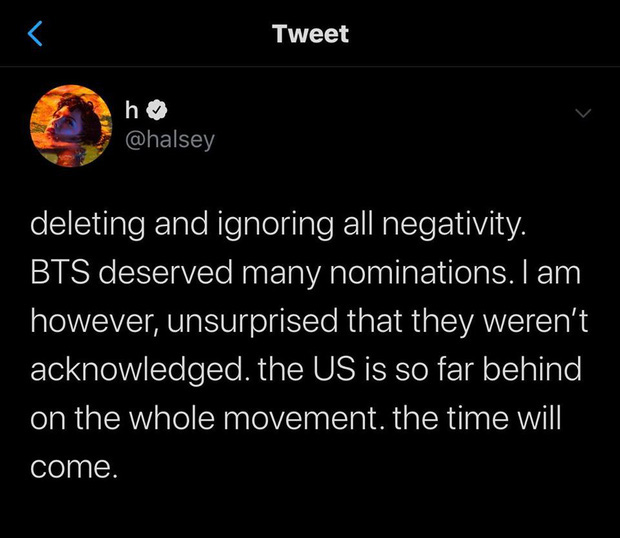Viewport: 620px width, 538px height.
Task: Click the @halsey handle
Action: coord(170,140)
